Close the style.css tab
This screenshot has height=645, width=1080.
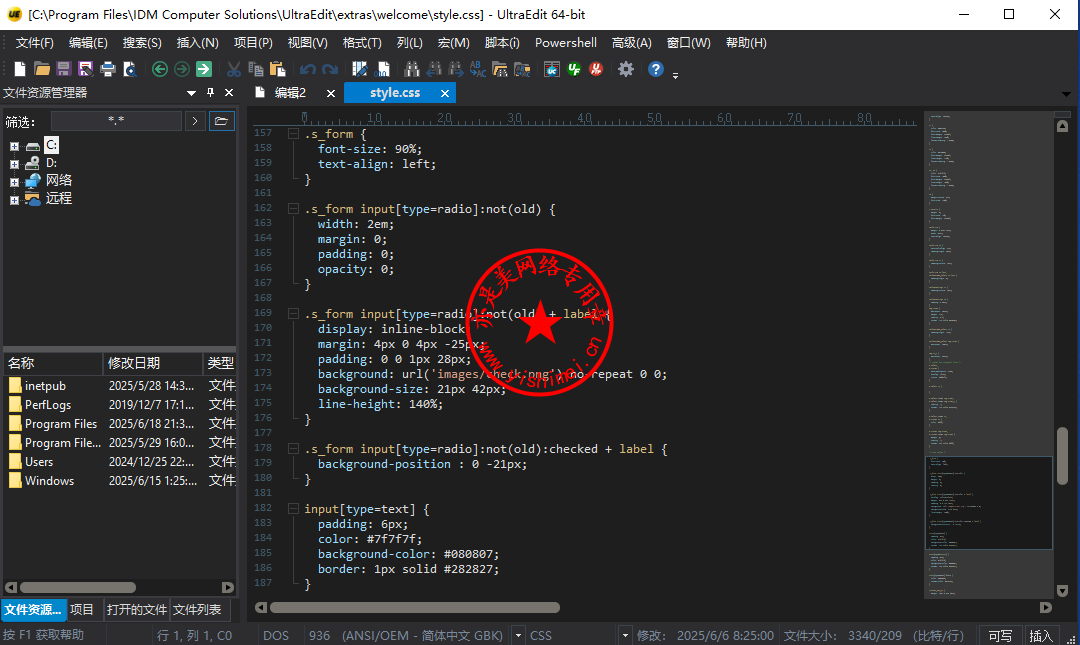tap(445, 93)
